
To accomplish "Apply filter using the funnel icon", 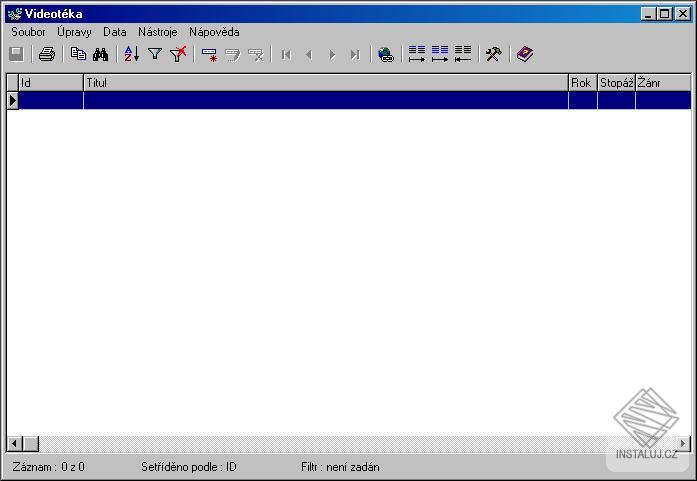I will (x=155, y=54).
